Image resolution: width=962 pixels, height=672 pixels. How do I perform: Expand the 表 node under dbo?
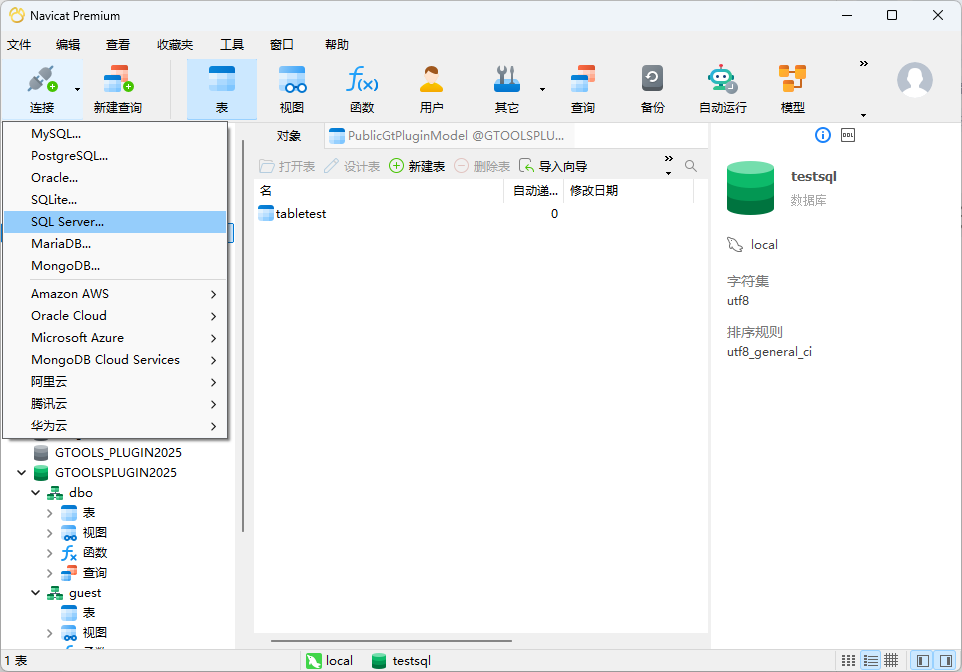click(x=50, y=513)
